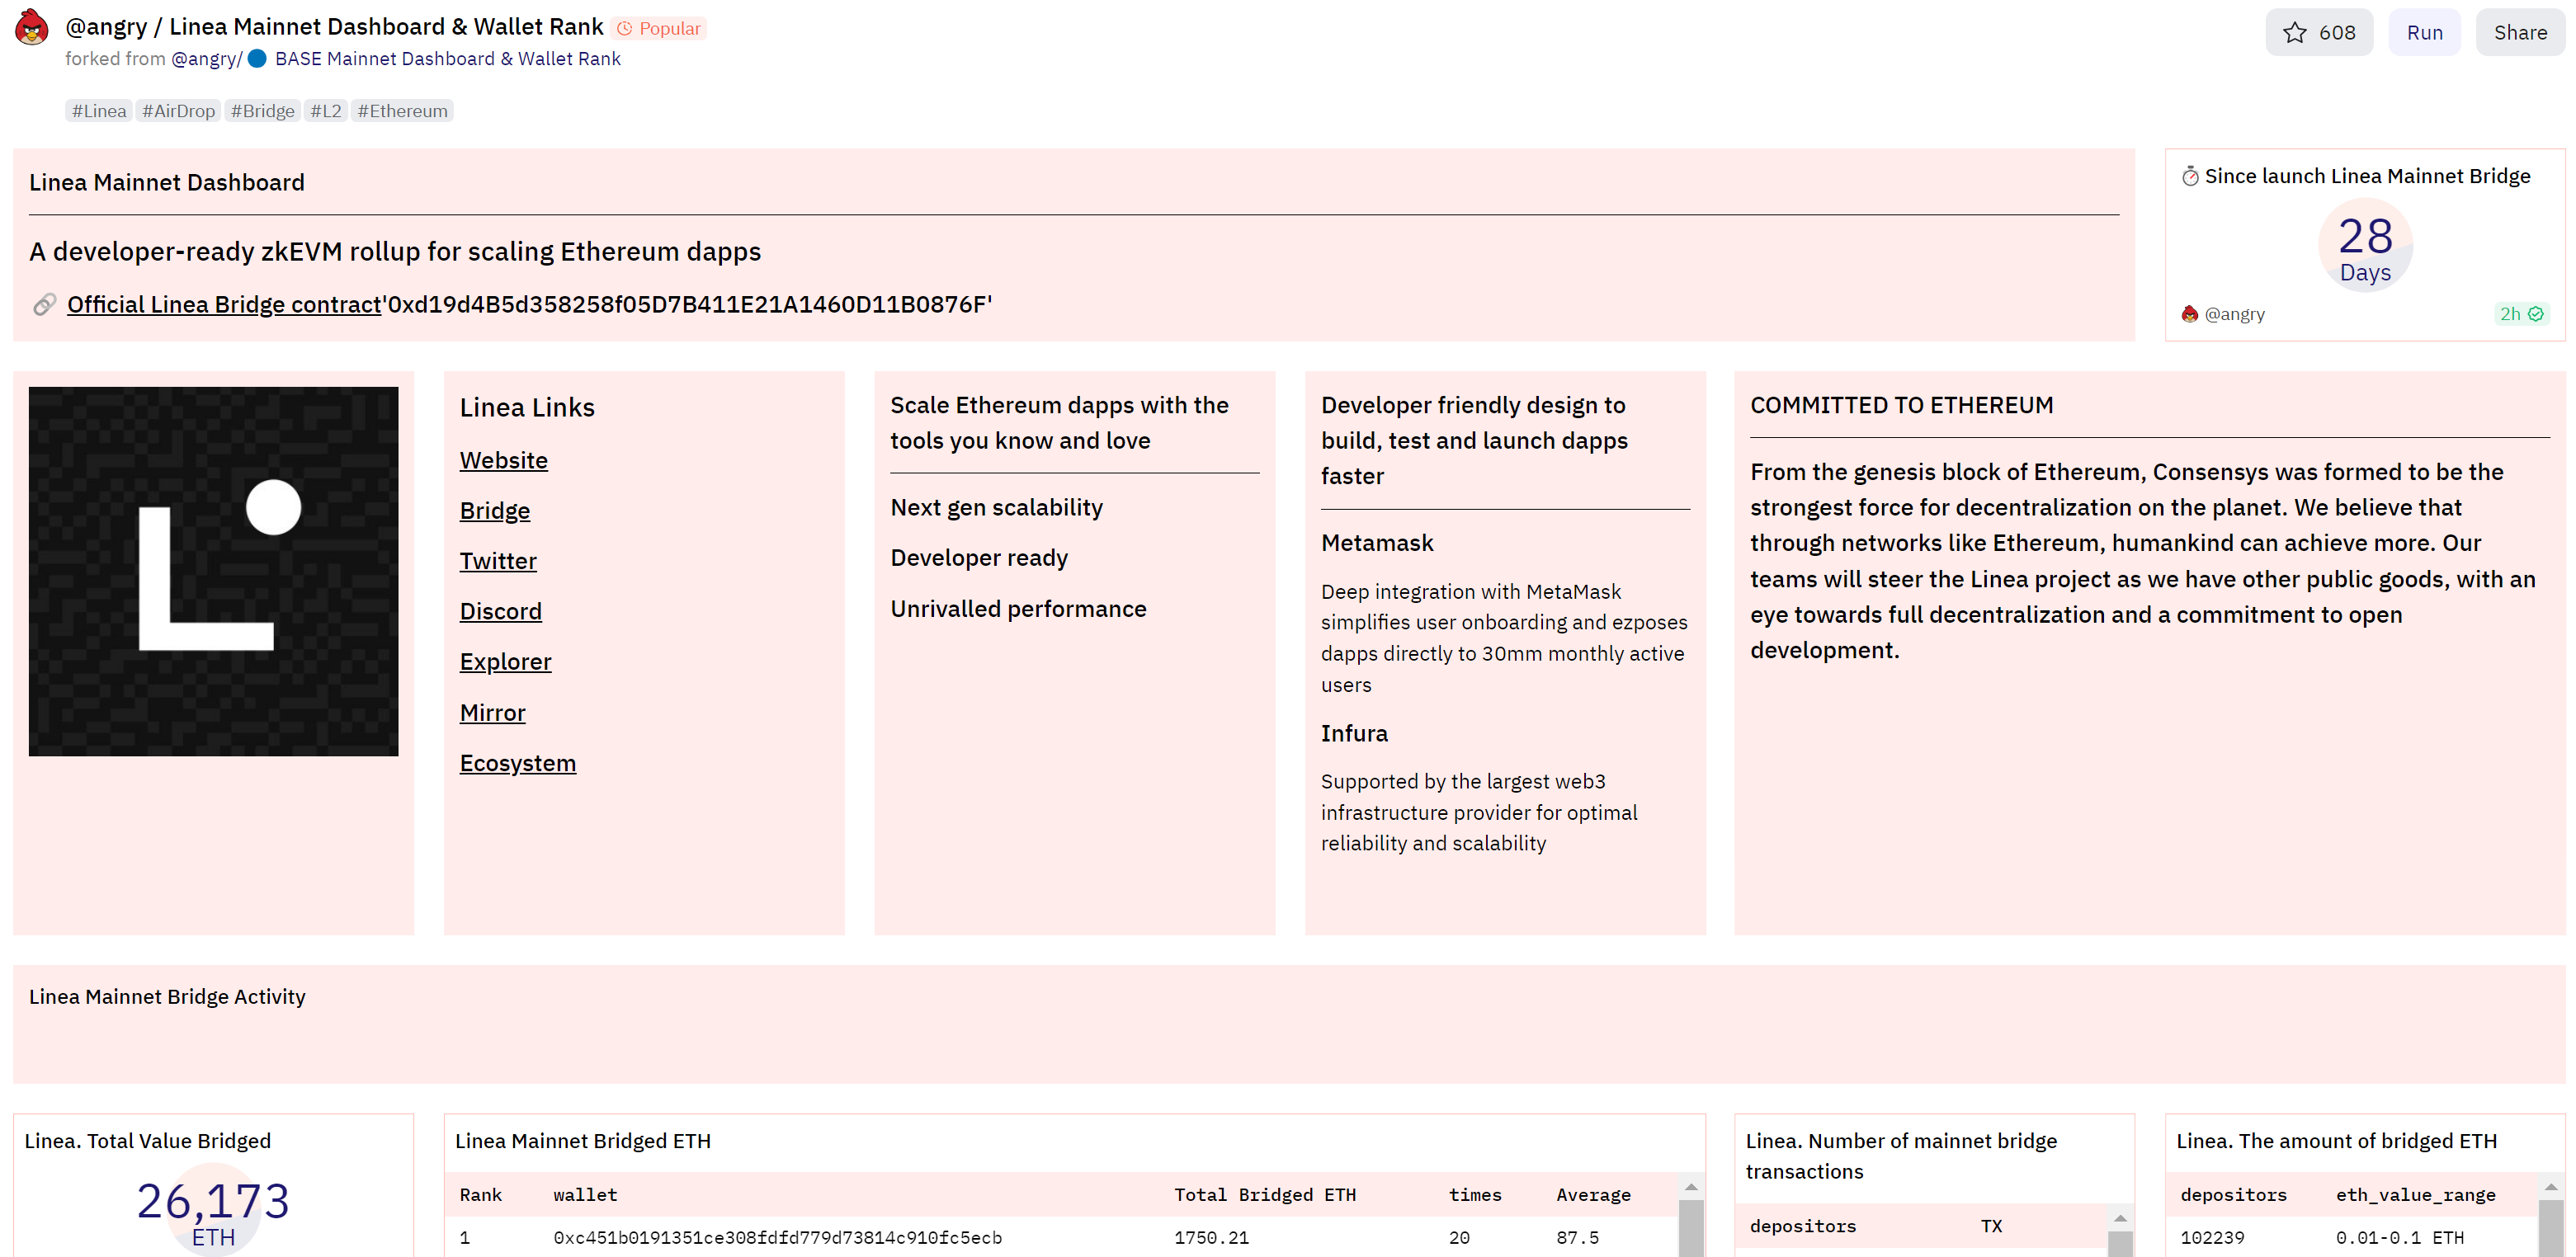This screenshot has width=2576, height=1257.
Task: Star the dashboard with 608 stars
Action: (x=2318, y=32)
